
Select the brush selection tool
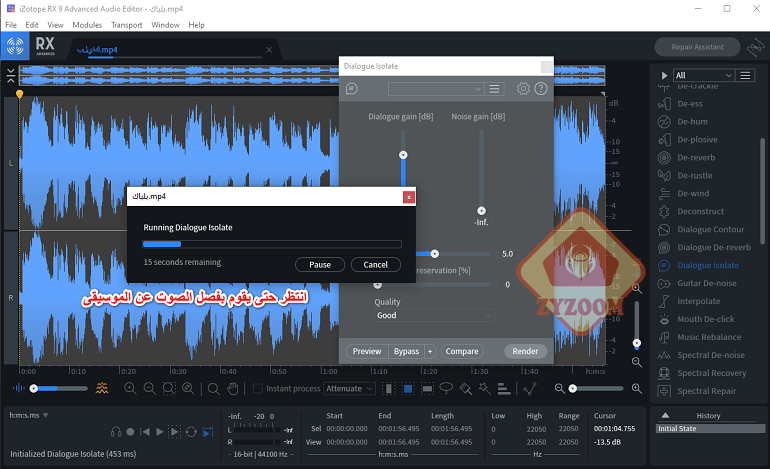coord(466,388)
